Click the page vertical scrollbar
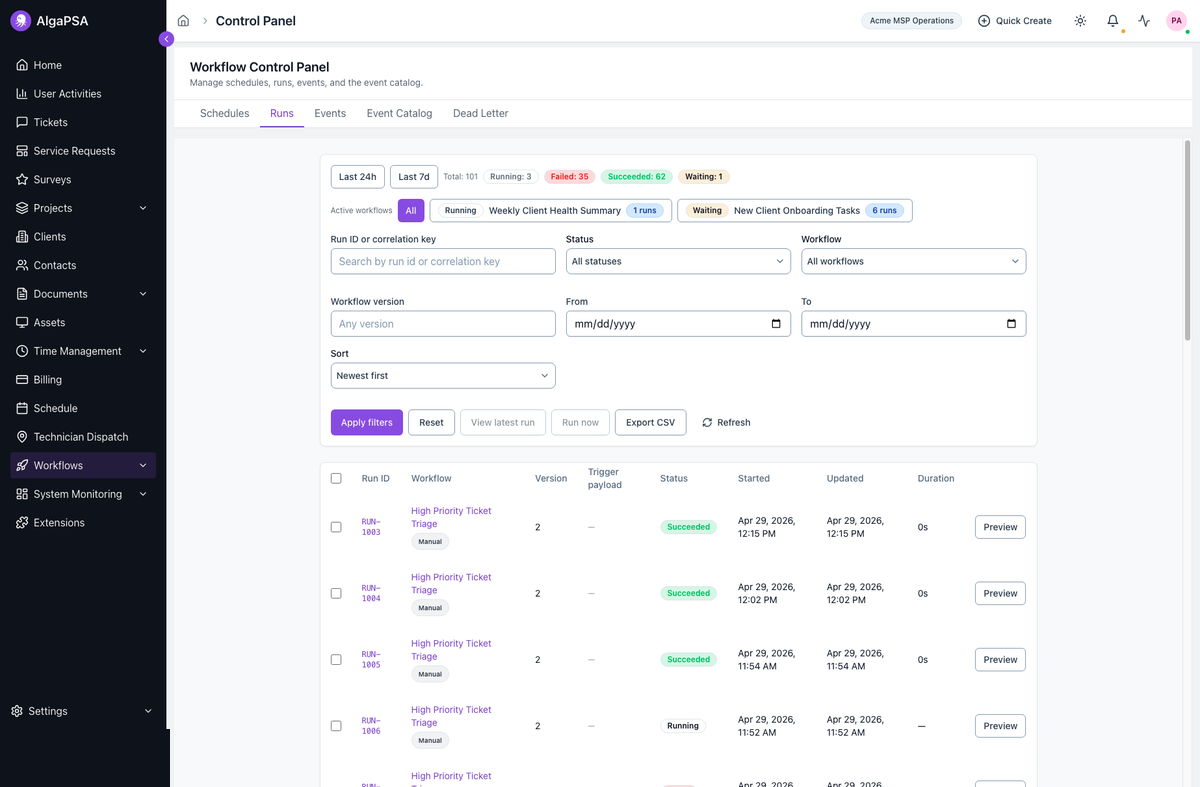 coord(1187,240)
